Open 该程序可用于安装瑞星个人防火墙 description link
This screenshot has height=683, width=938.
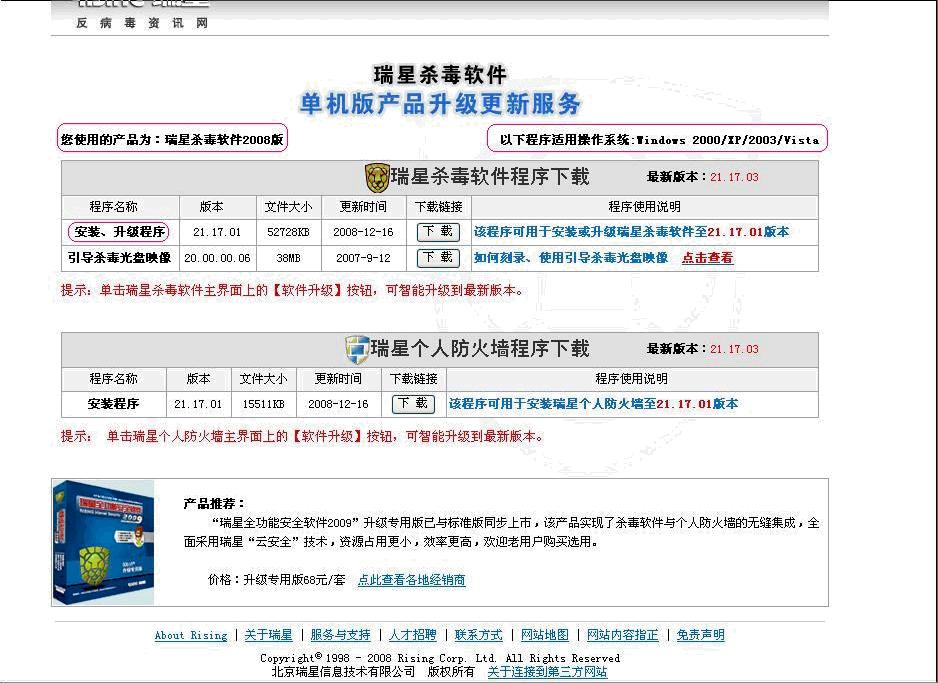coord(593,404)
